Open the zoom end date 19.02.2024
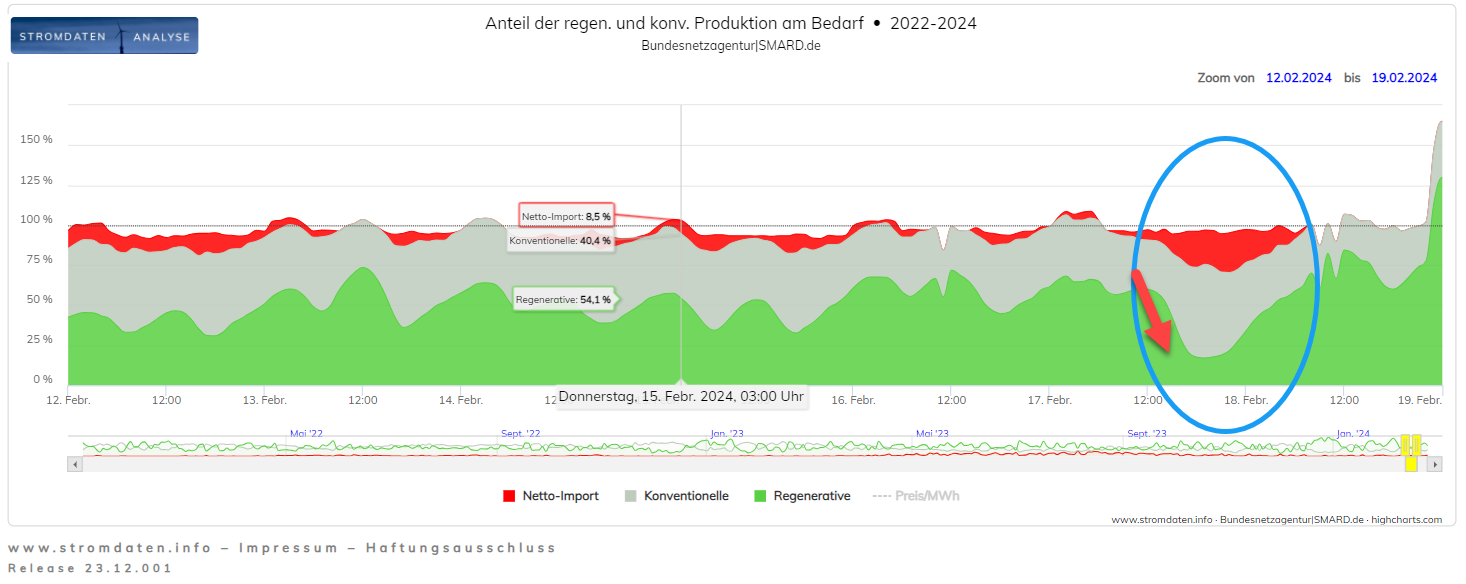The width and height of the screenshot is (1466, 584). tap(1404, 78)
